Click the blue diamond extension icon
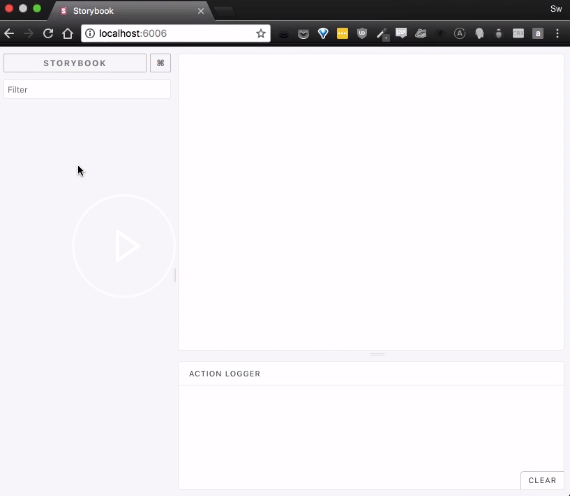The height and width of the screenshot is (496, 570). 323,33
